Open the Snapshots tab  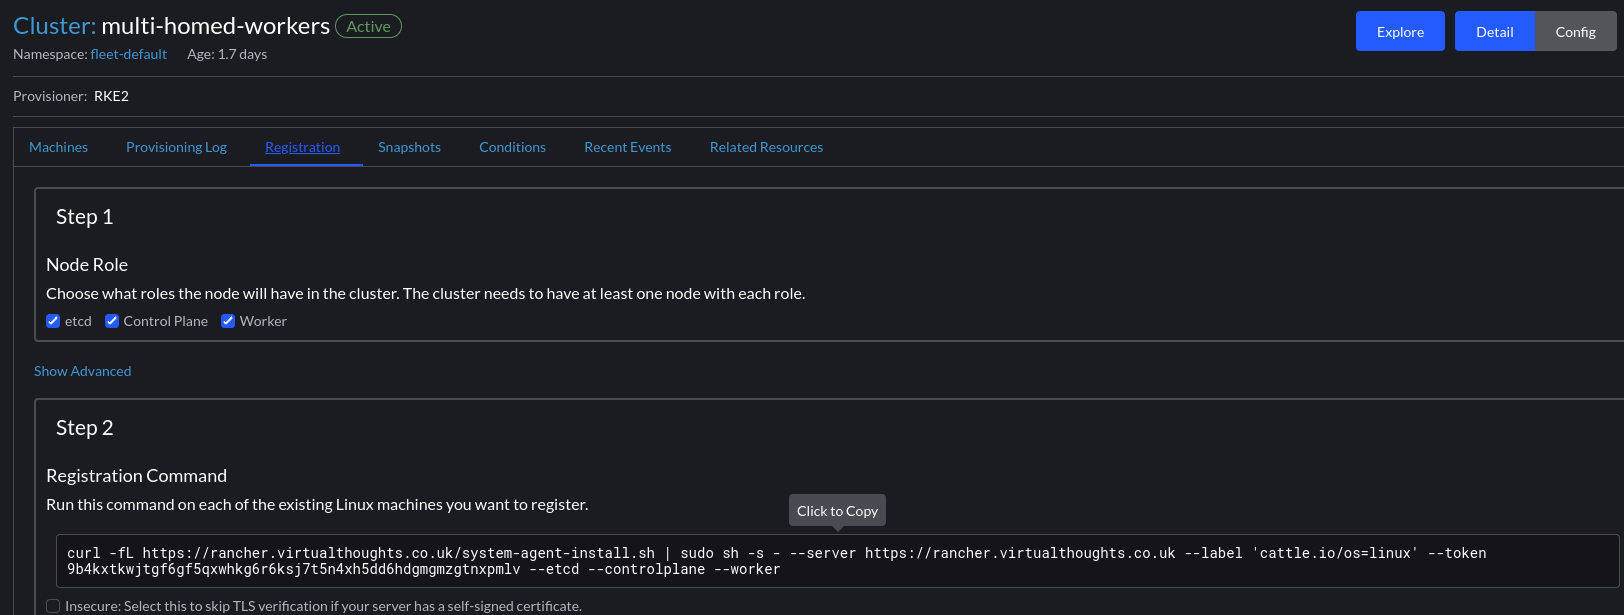tap(409, 147)
